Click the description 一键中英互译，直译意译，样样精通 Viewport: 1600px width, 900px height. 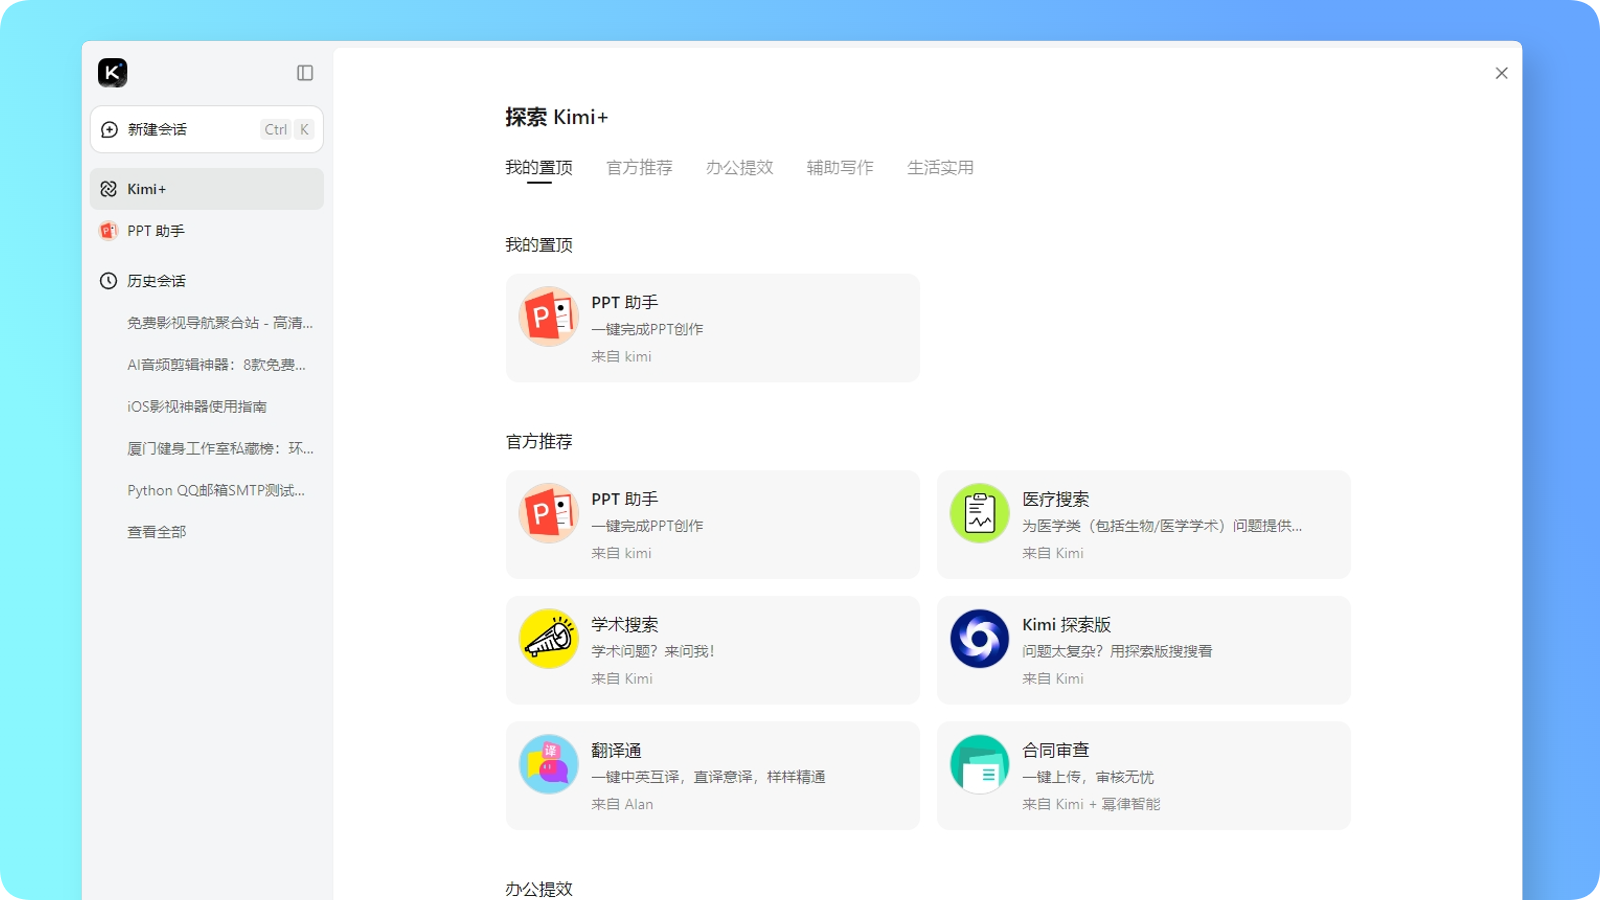point(708,777)
